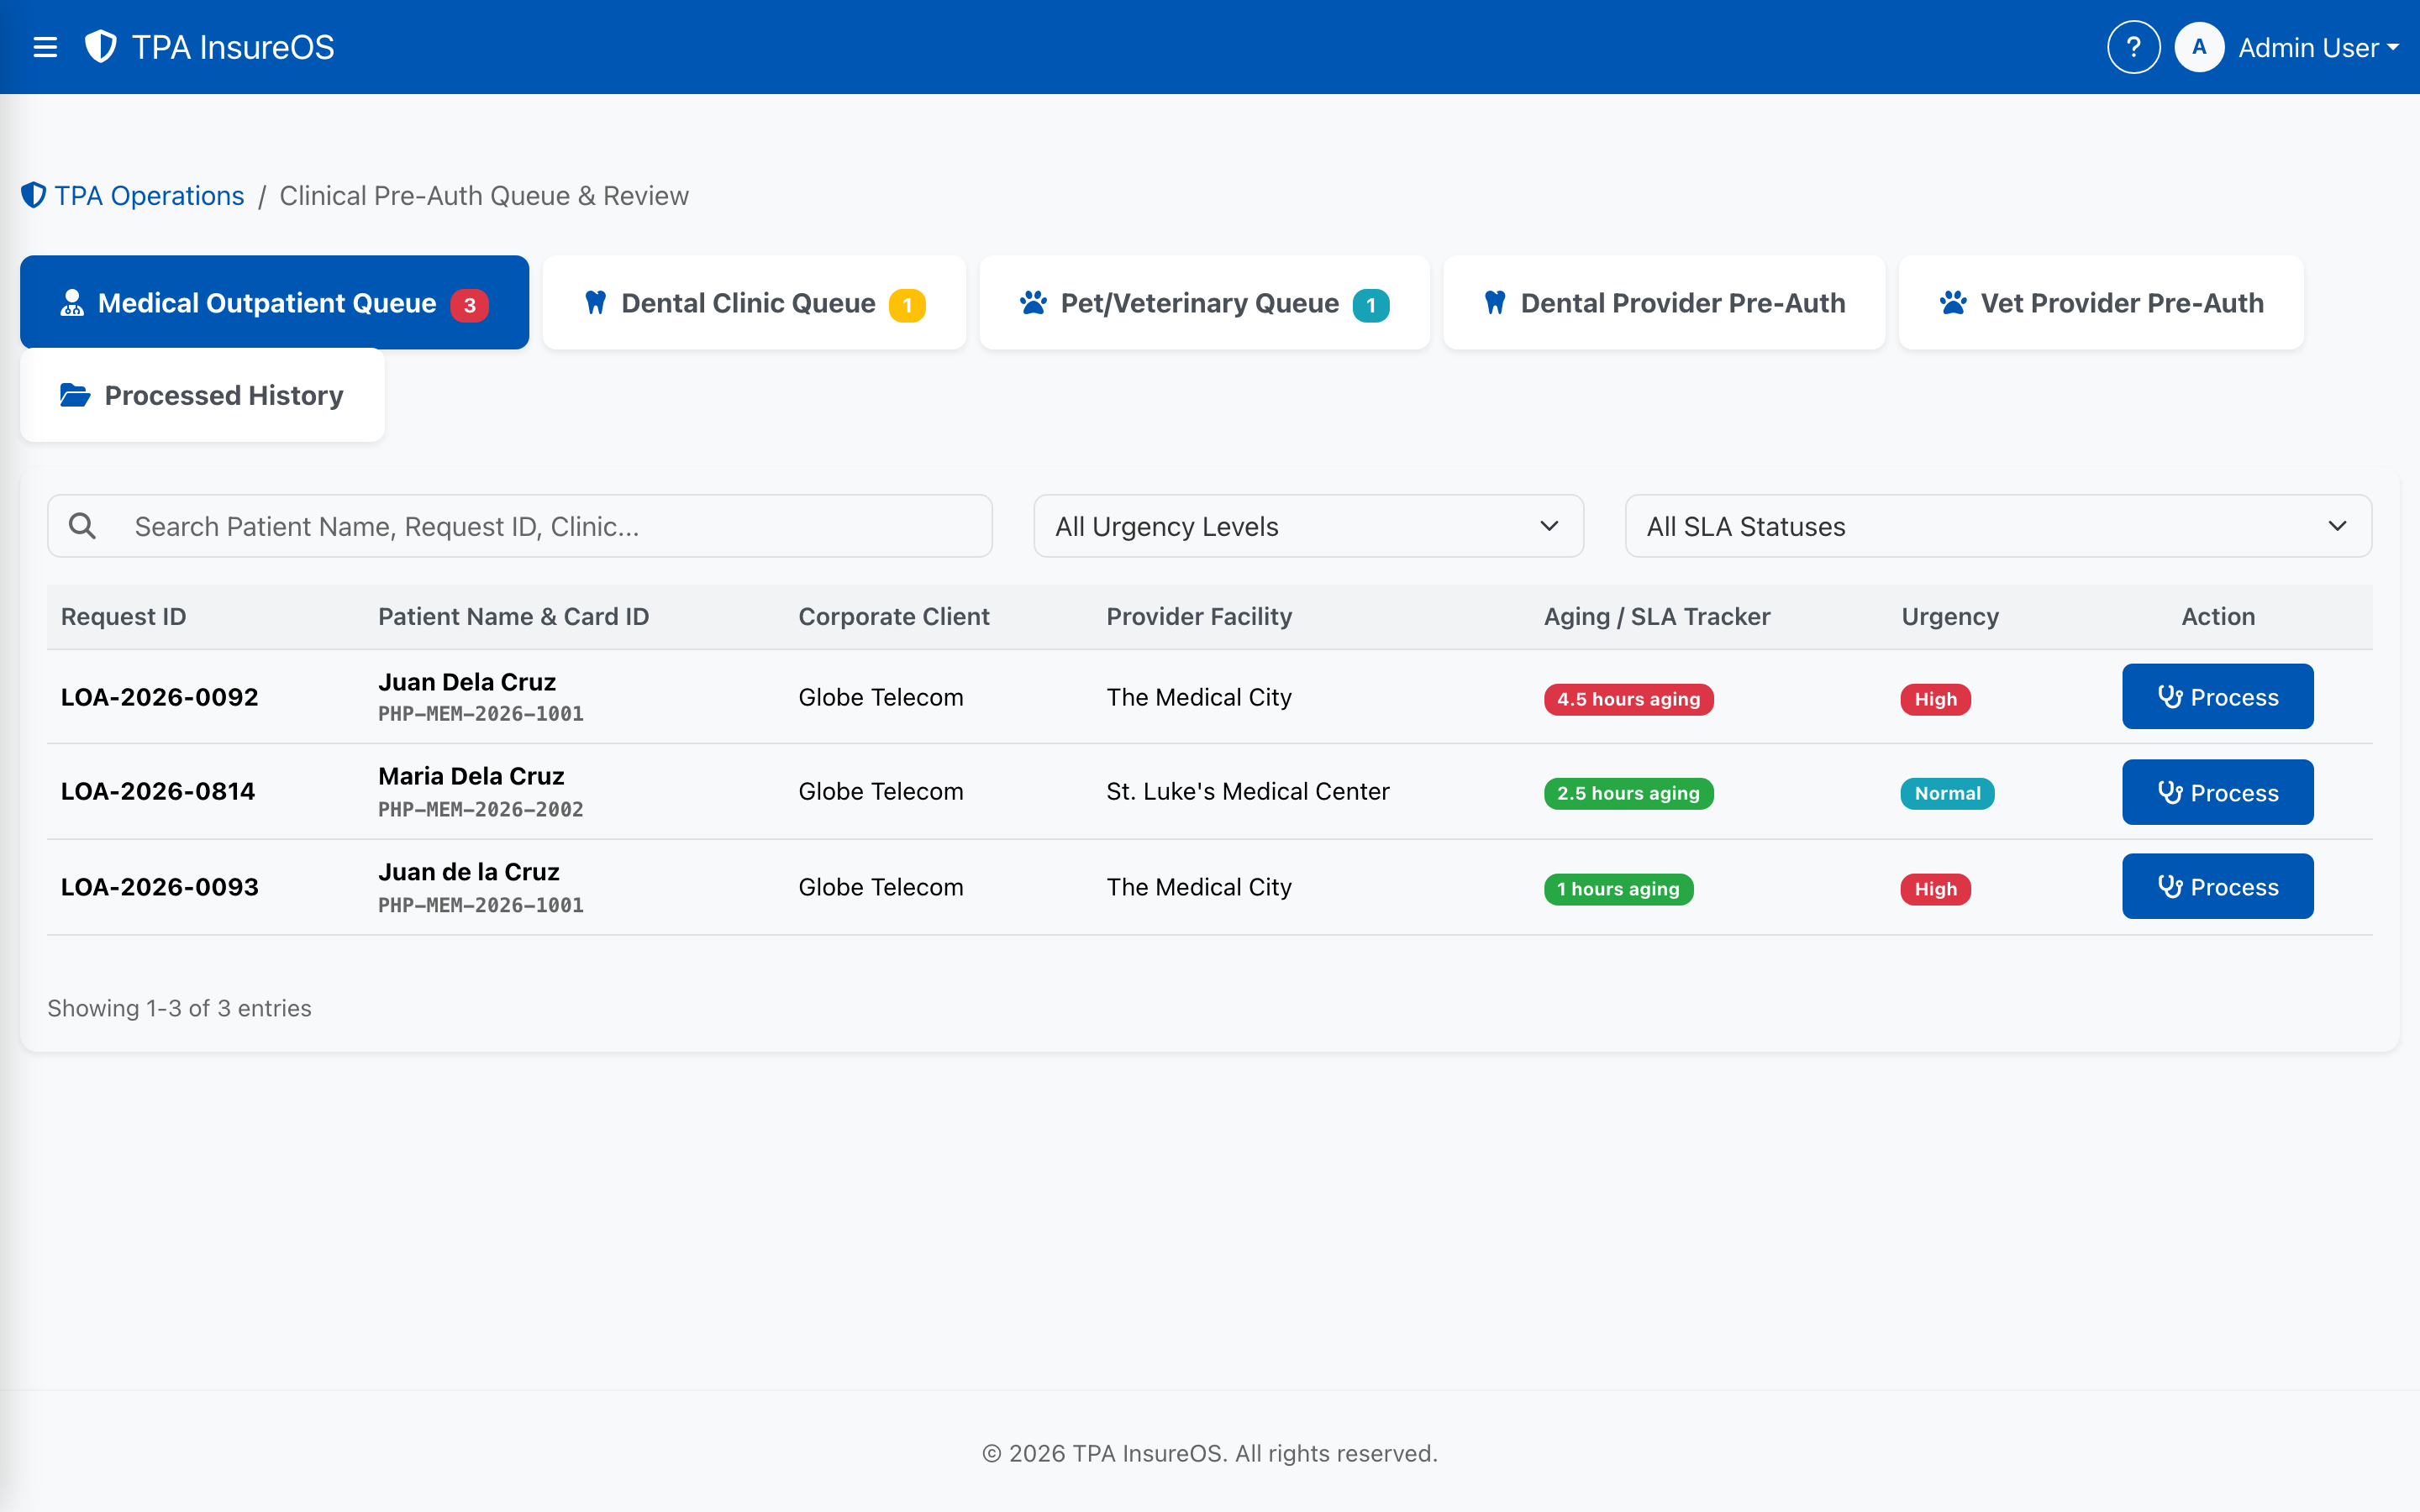
Task: Process request LOA-2026-0092
Action: point(2217,696)
